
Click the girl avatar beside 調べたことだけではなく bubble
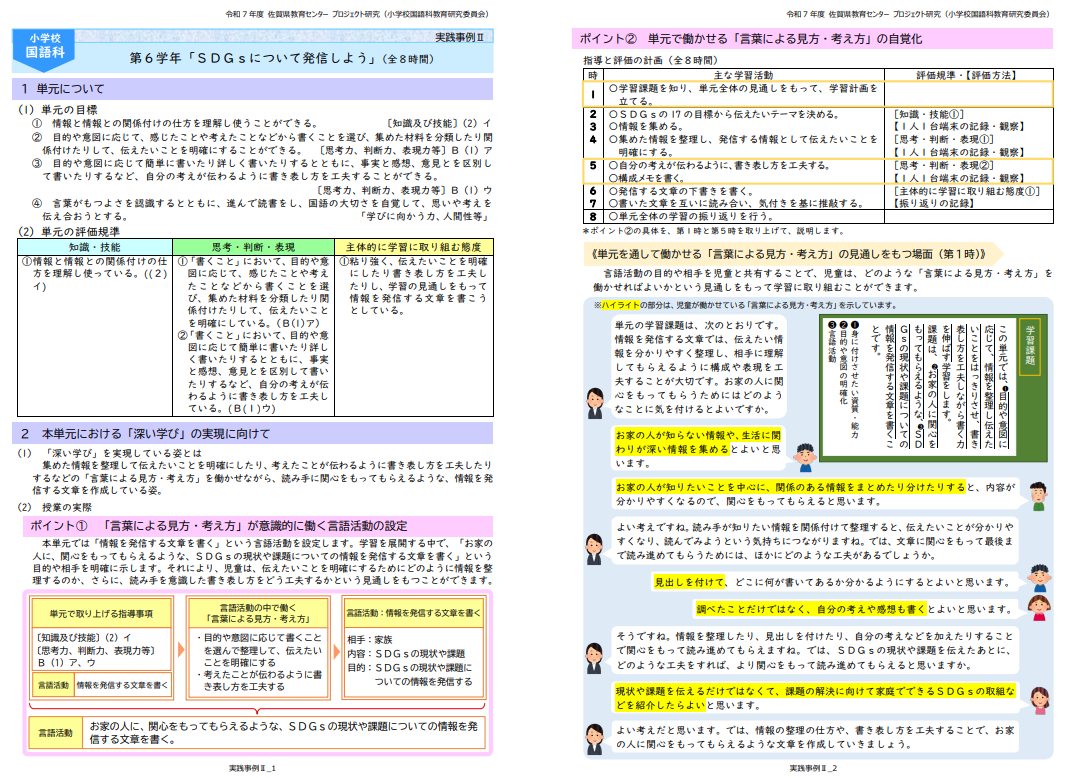(x=1037, y=608)
